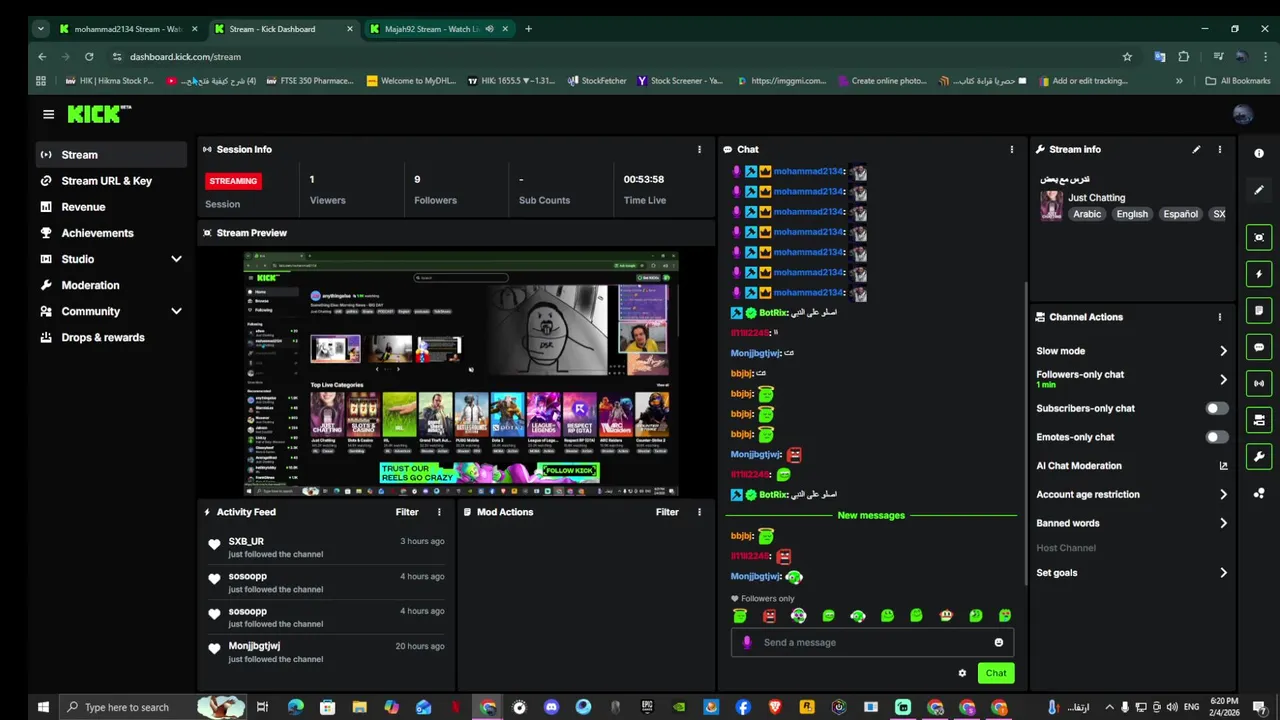Open the Windows Start menu

(43, 707)
